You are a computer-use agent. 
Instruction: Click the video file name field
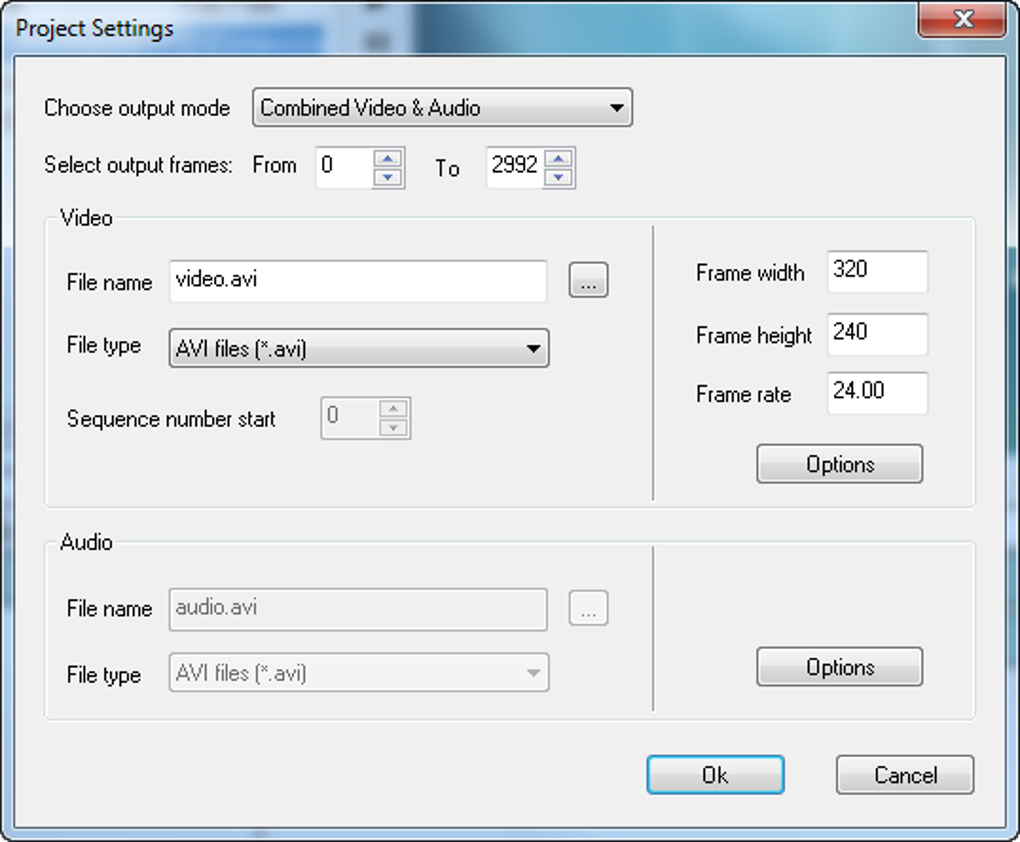tap(358, 281)
